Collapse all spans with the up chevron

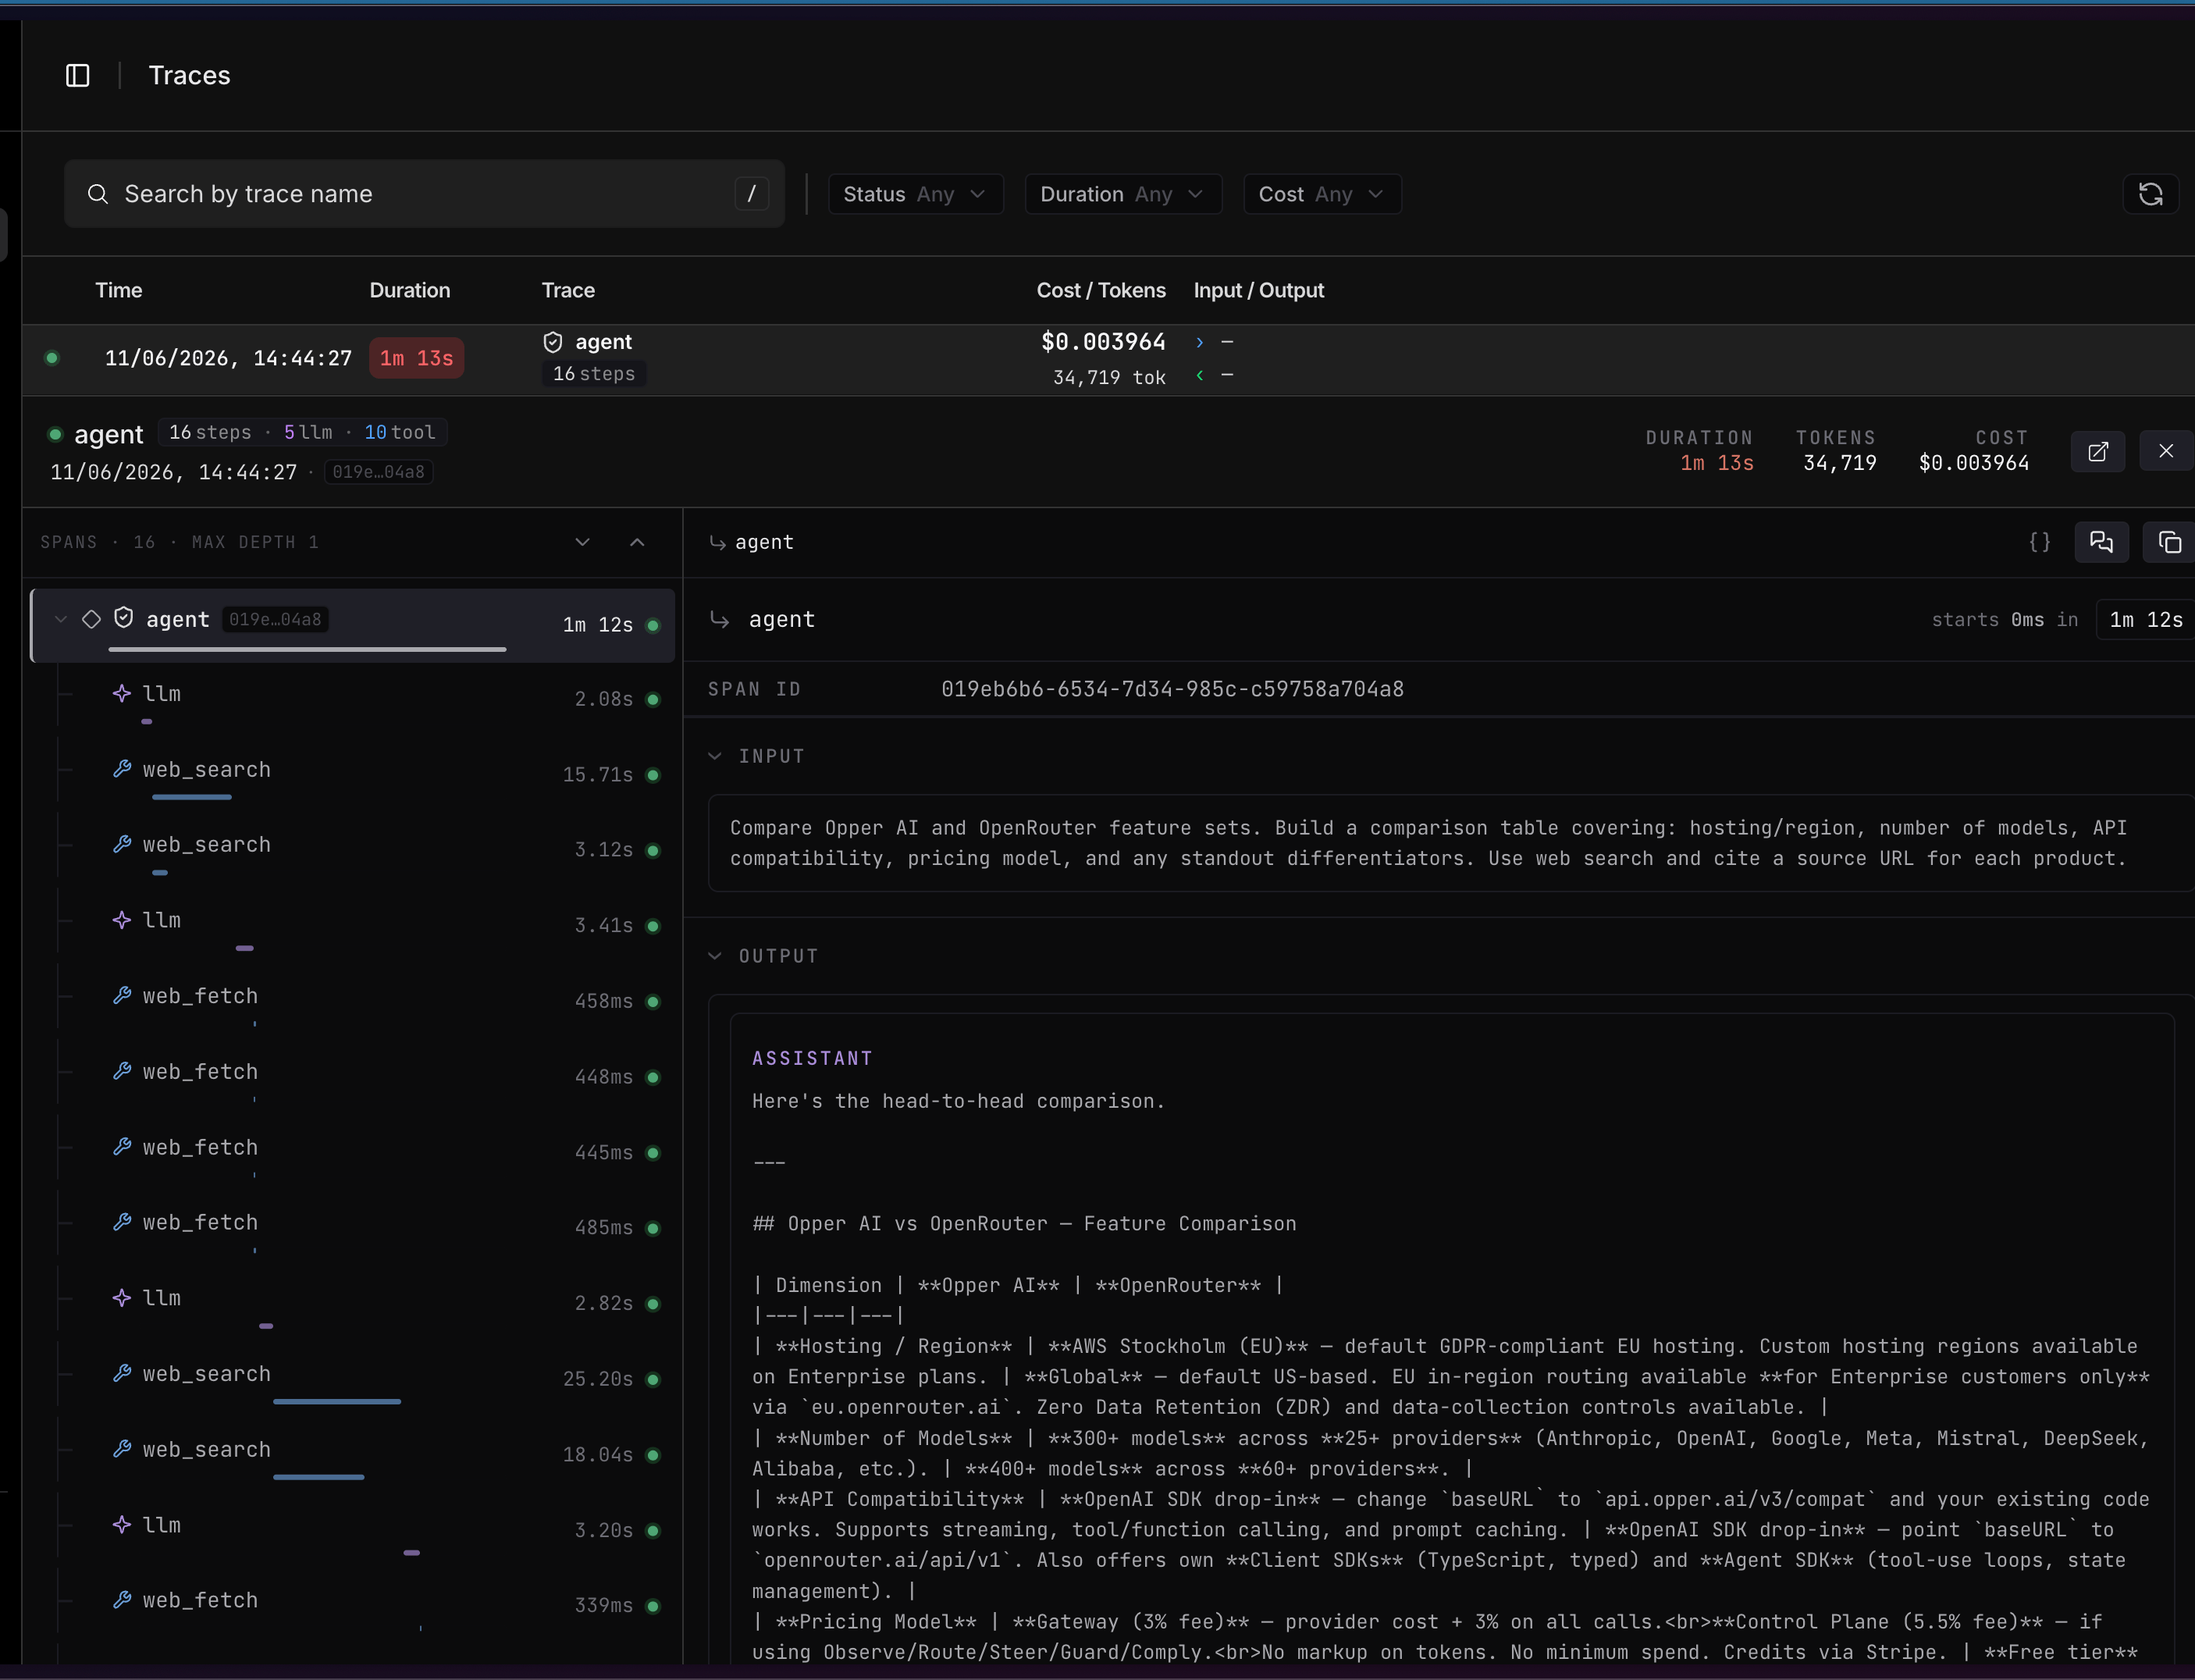point(637,542)
